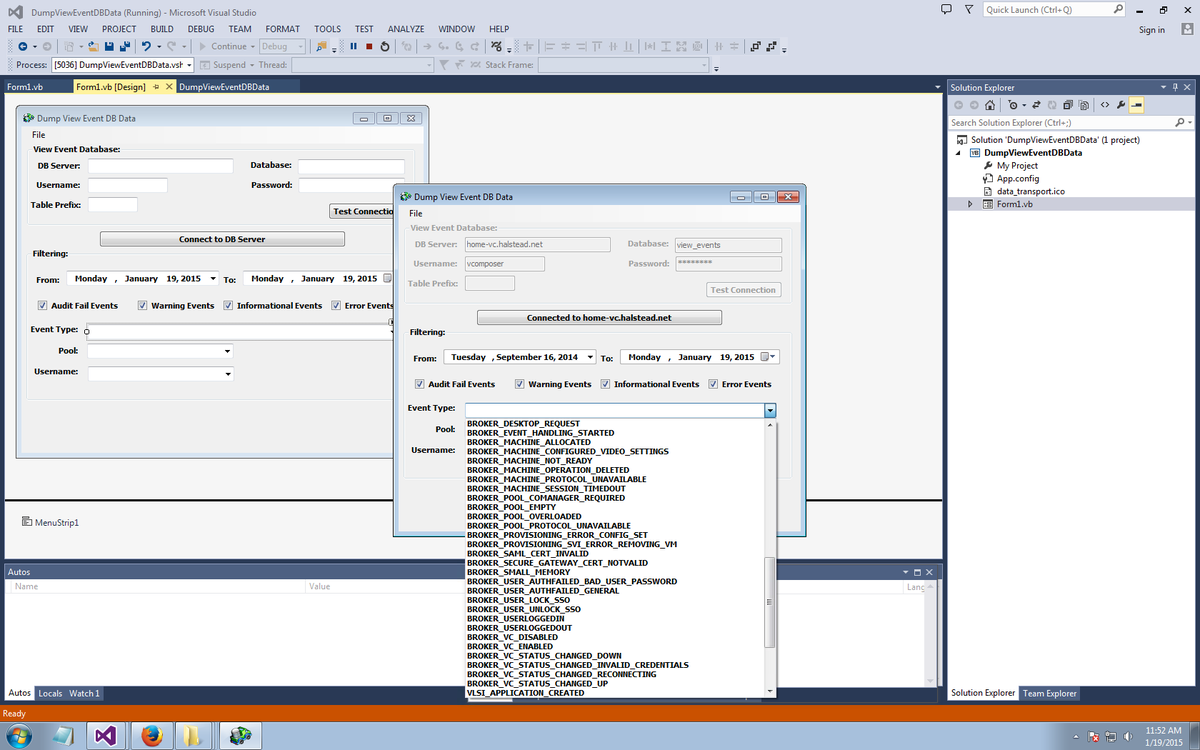Volume speaker icon in system tray
This screenshot has width=1200, height=750.
[x=1128, y=737]
